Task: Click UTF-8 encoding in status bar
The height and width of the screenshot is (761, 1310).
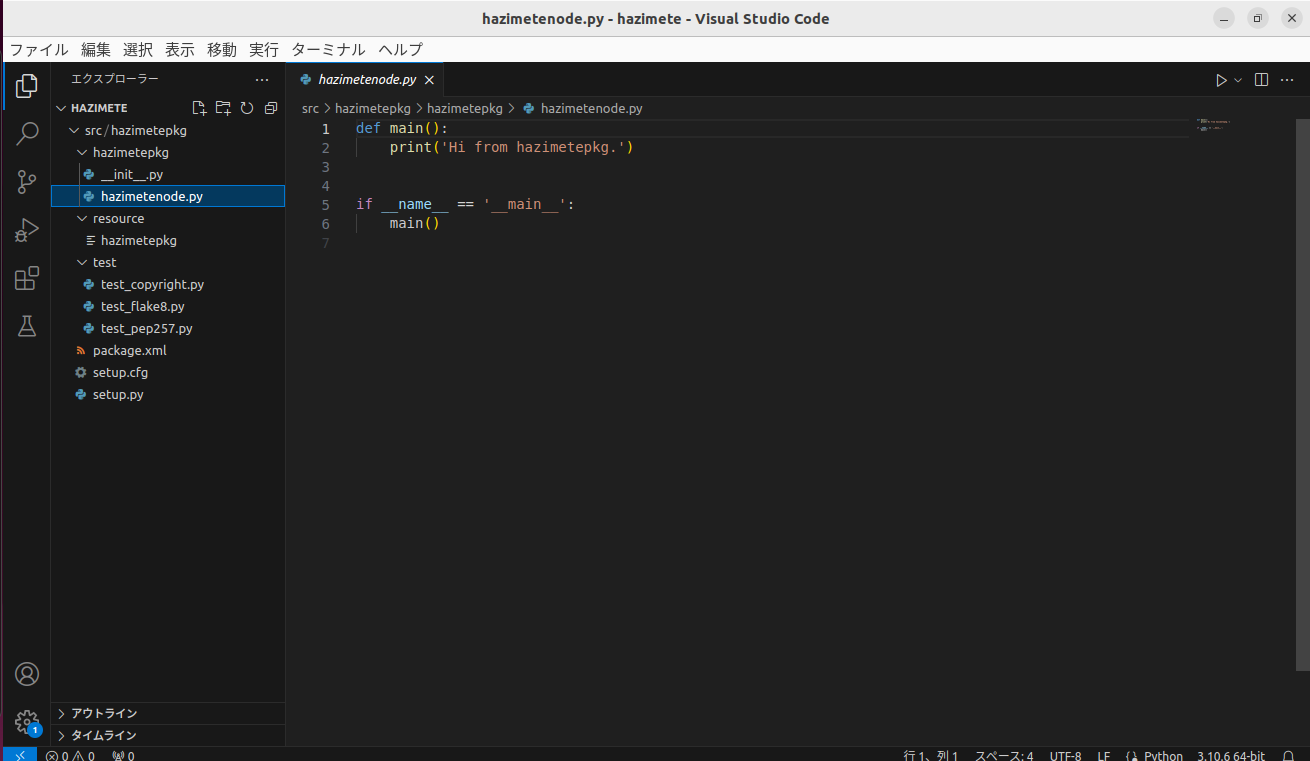Action: (1065, 756)
